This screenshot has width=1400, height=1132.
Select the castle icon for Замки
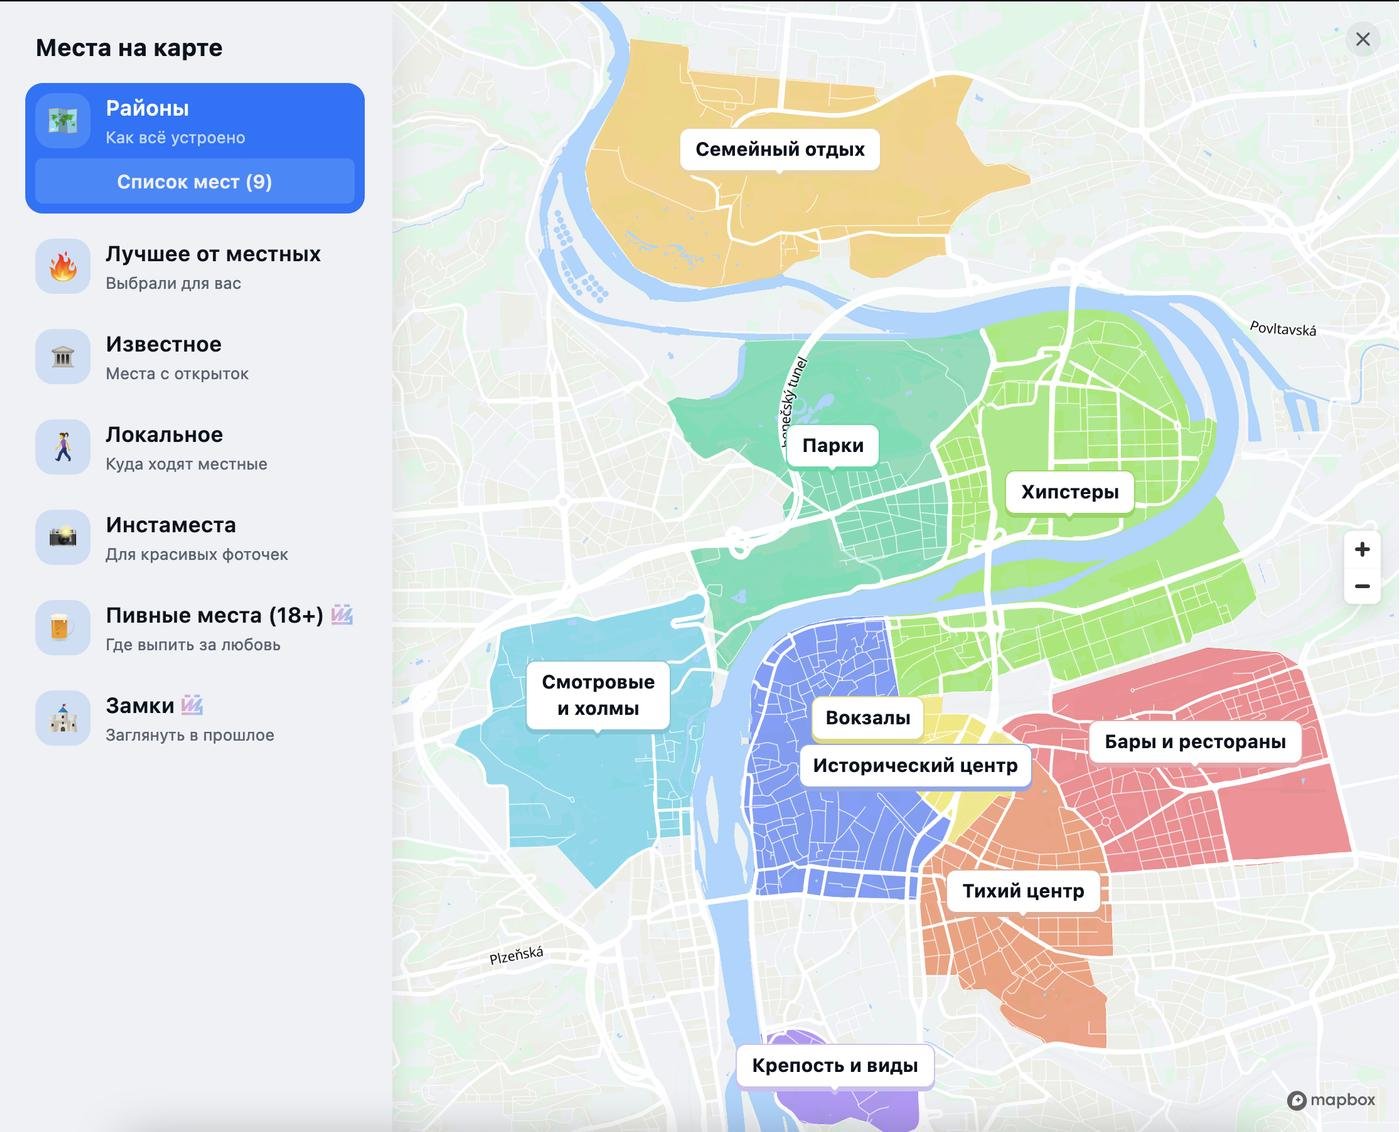(x=63, y=718)
